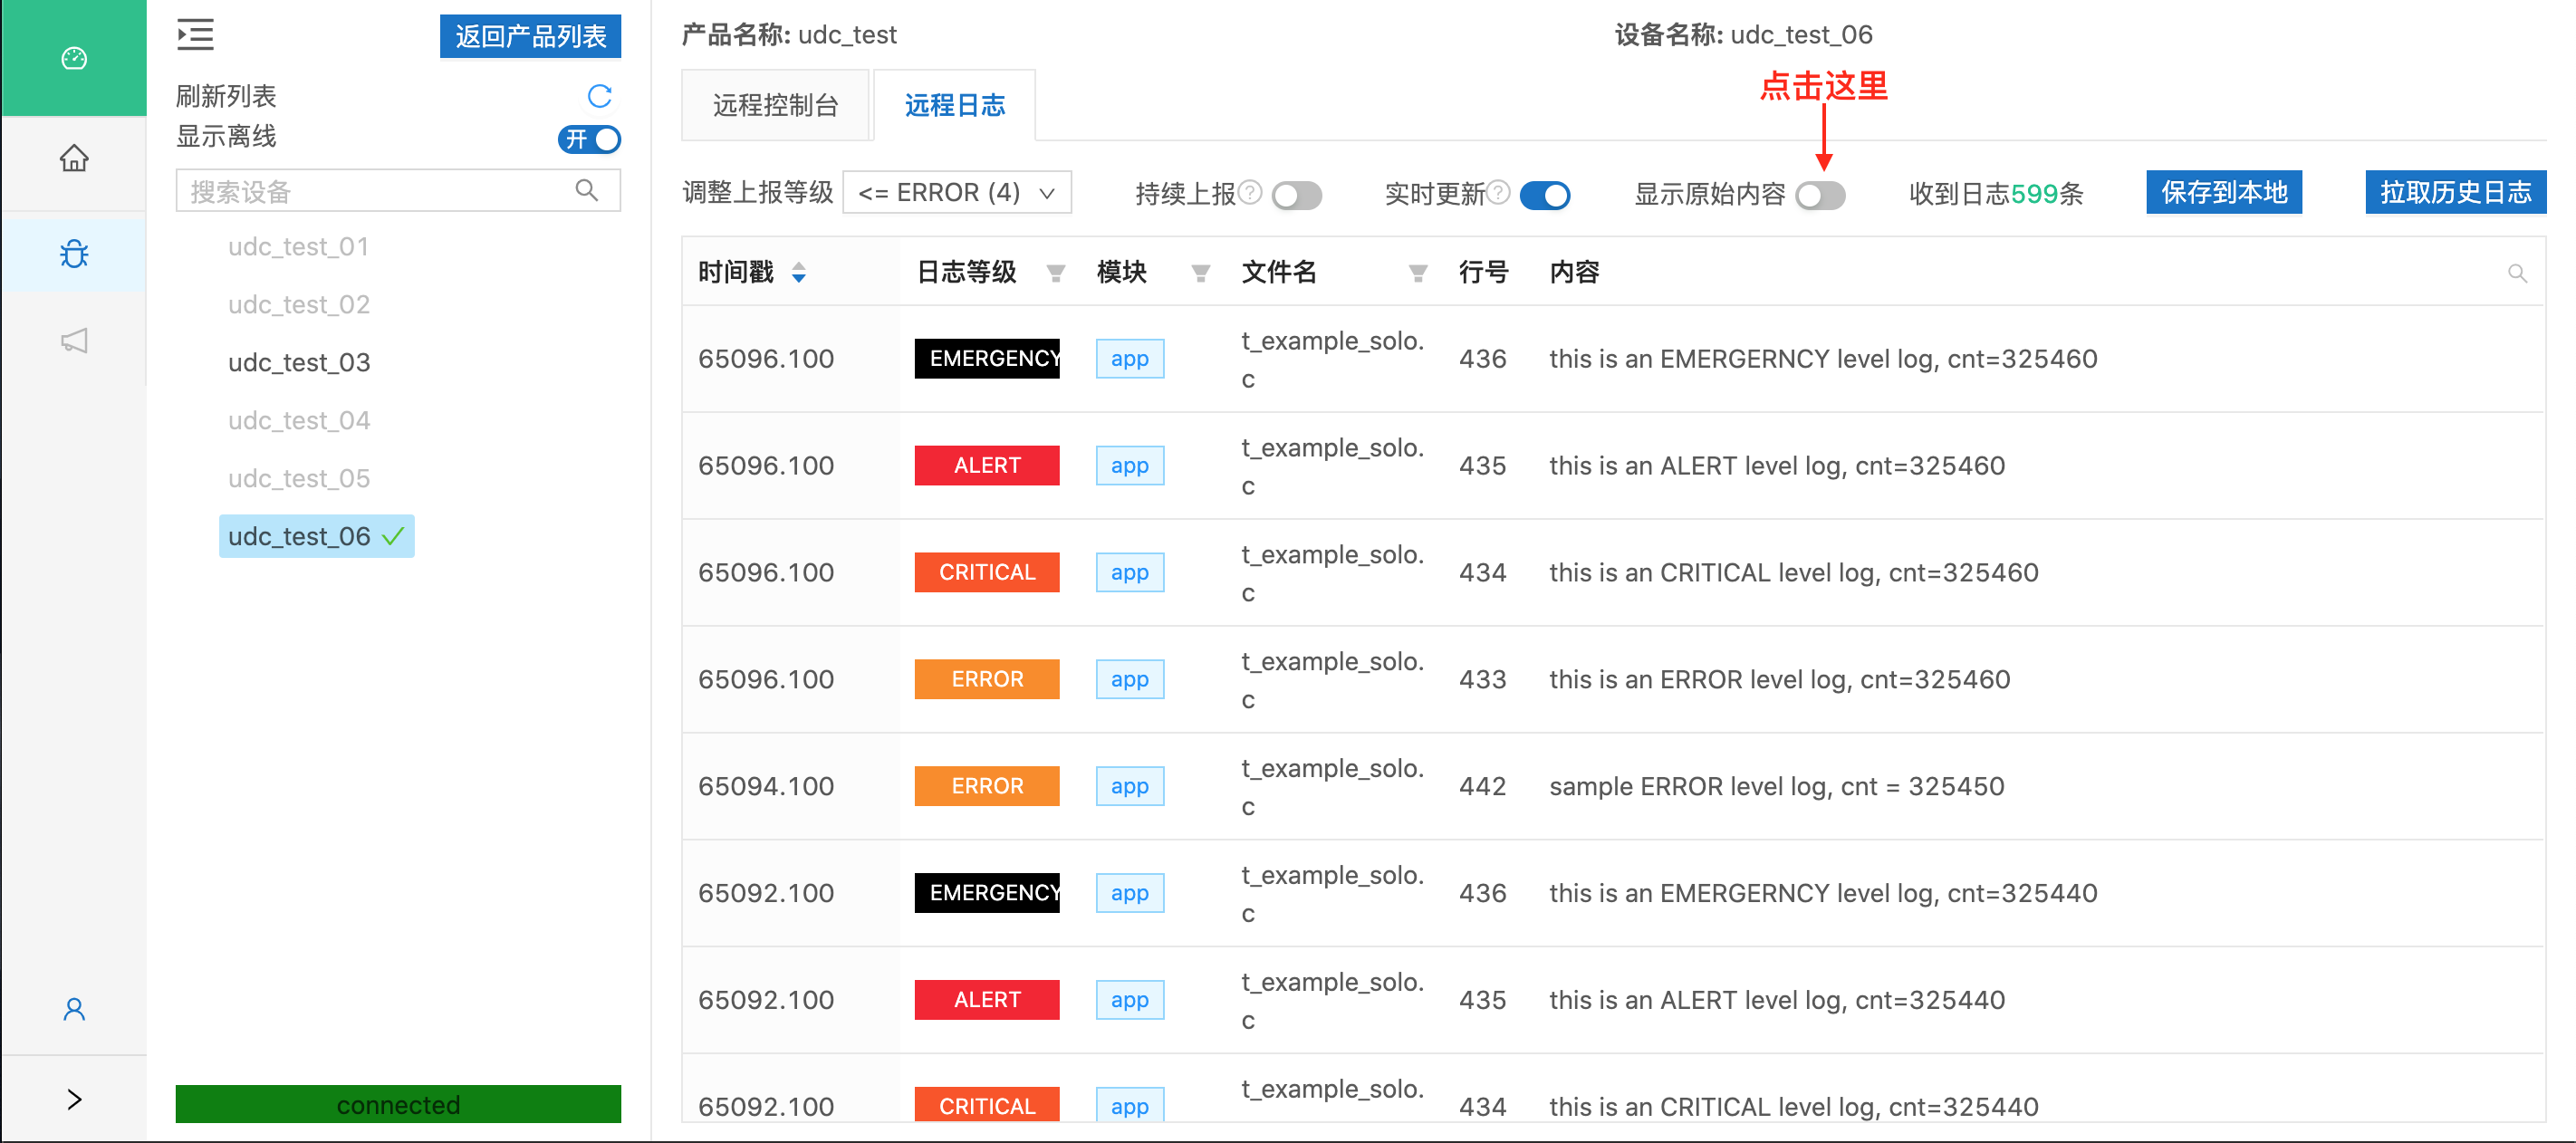
Task: Open the 模块 column filter icon
Action: [x=1201, y=273]
